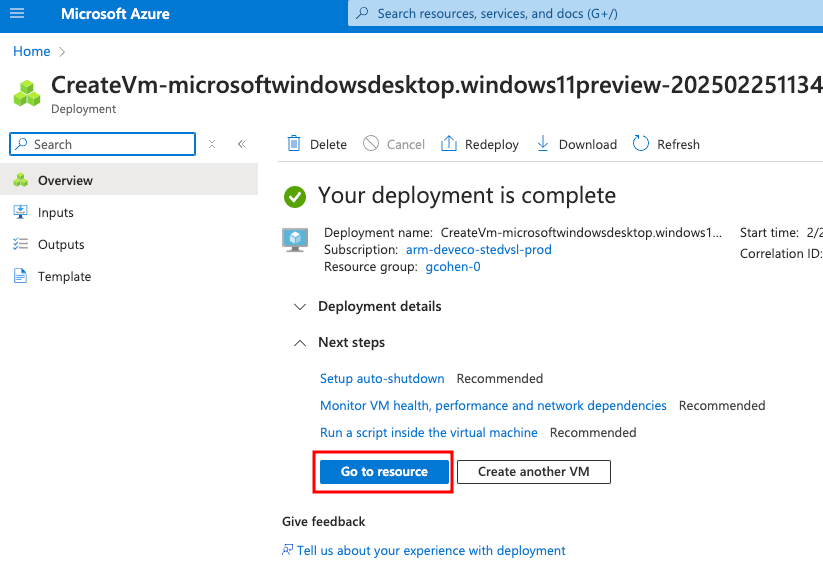Click the 'Start time:' label

coord(769,233)
